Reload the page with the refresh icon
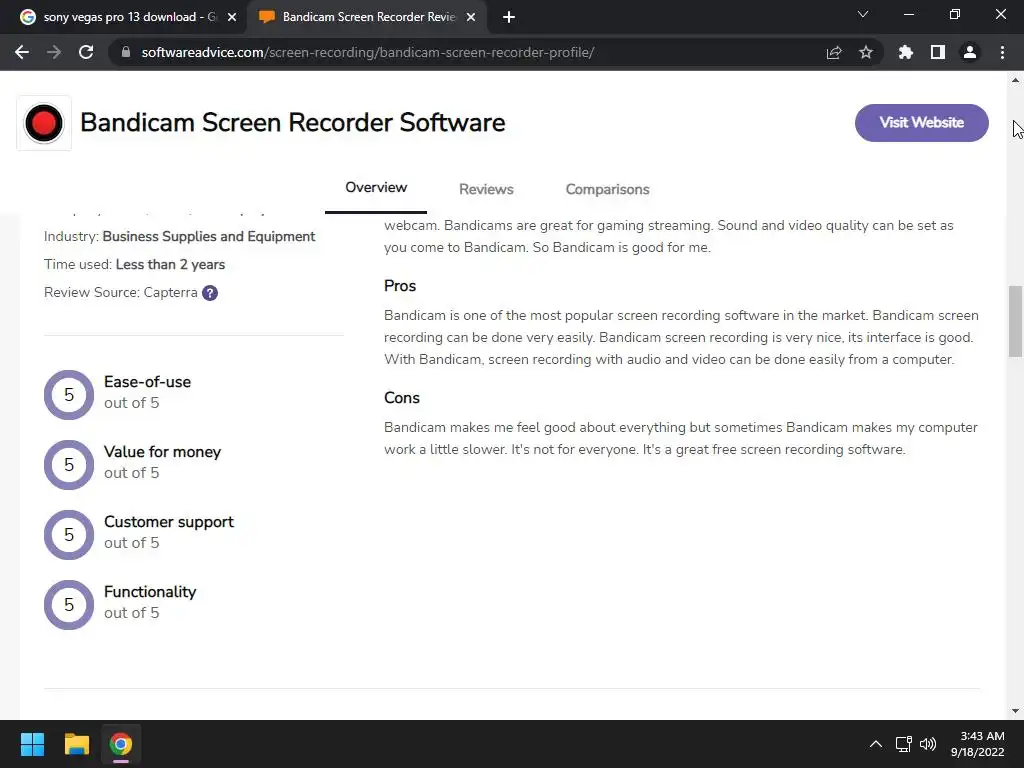The image size is (1024, 768). (86, 52)
